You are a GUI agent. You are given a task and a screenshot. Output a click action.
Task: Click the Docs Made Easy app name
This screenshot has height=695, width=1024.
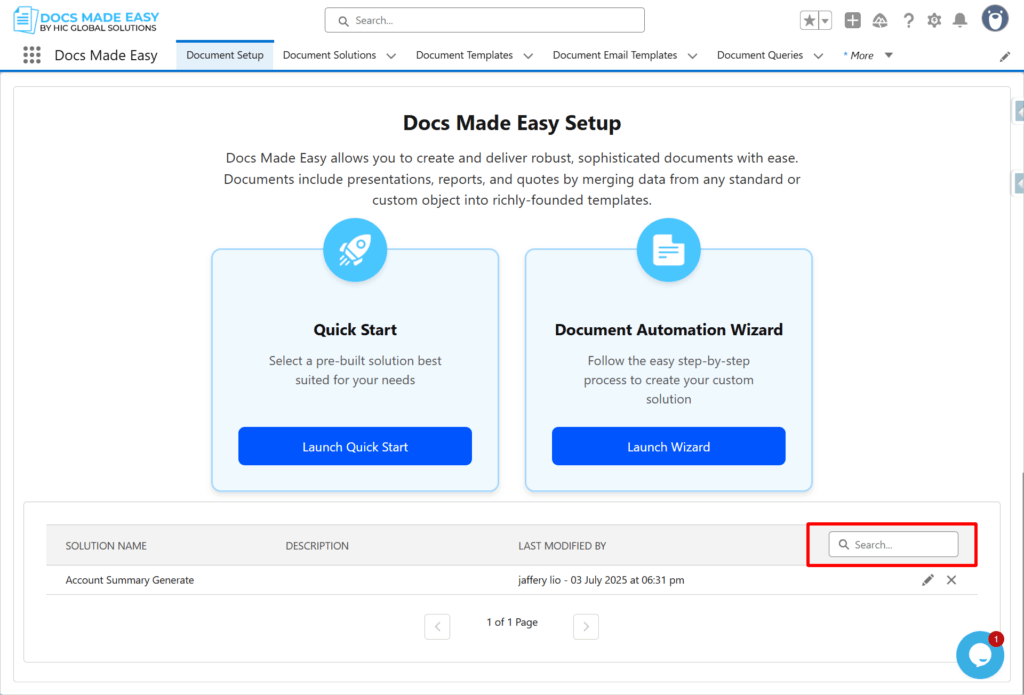tap(106, 56)
